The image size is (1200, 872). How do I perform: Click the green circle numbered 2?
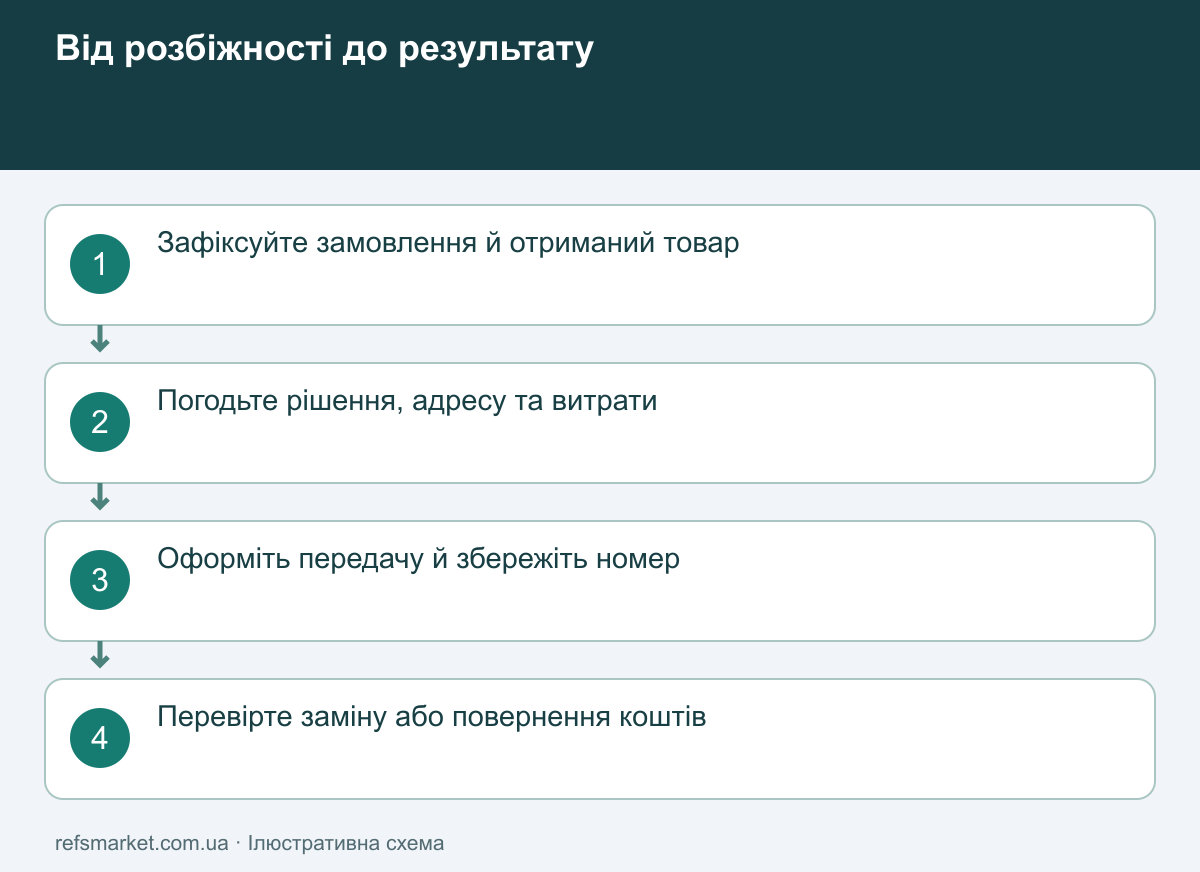click(100, 422)
